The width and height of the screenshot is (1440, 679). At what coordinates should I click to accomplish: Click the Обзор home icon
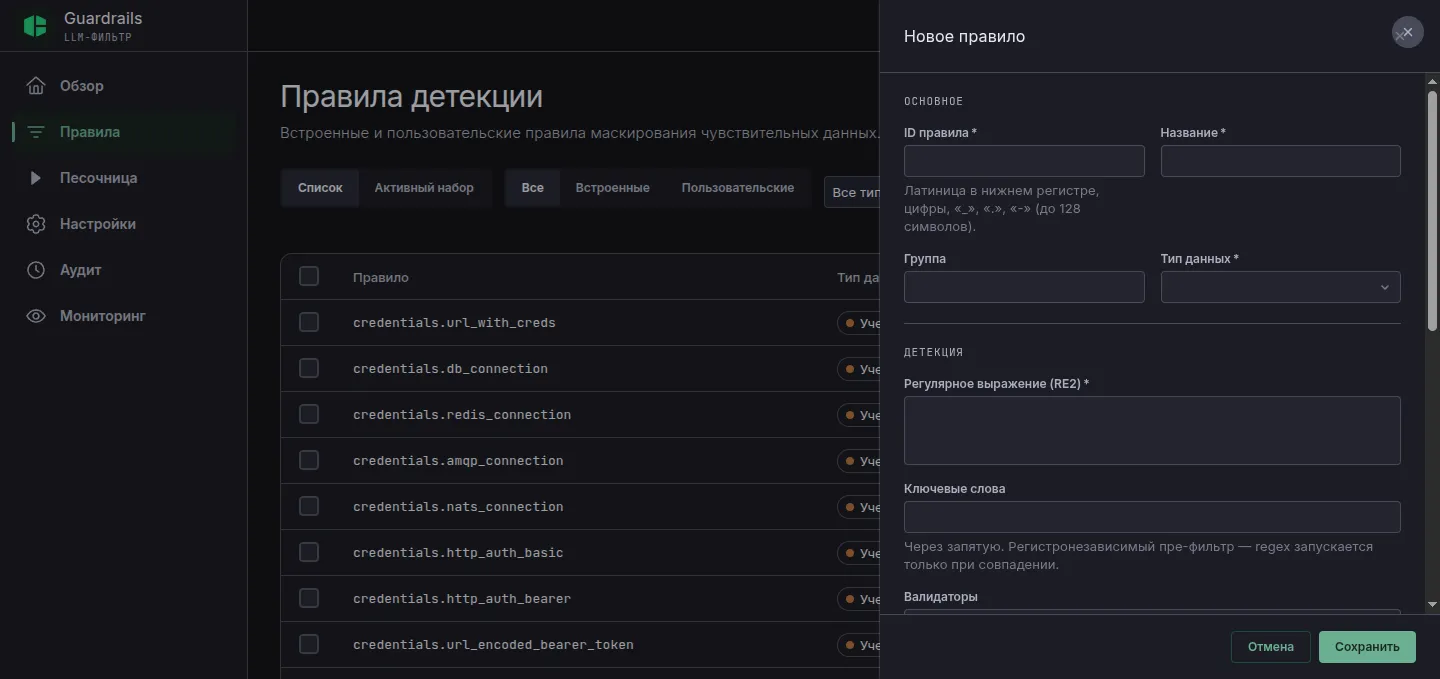click(36, 86)
